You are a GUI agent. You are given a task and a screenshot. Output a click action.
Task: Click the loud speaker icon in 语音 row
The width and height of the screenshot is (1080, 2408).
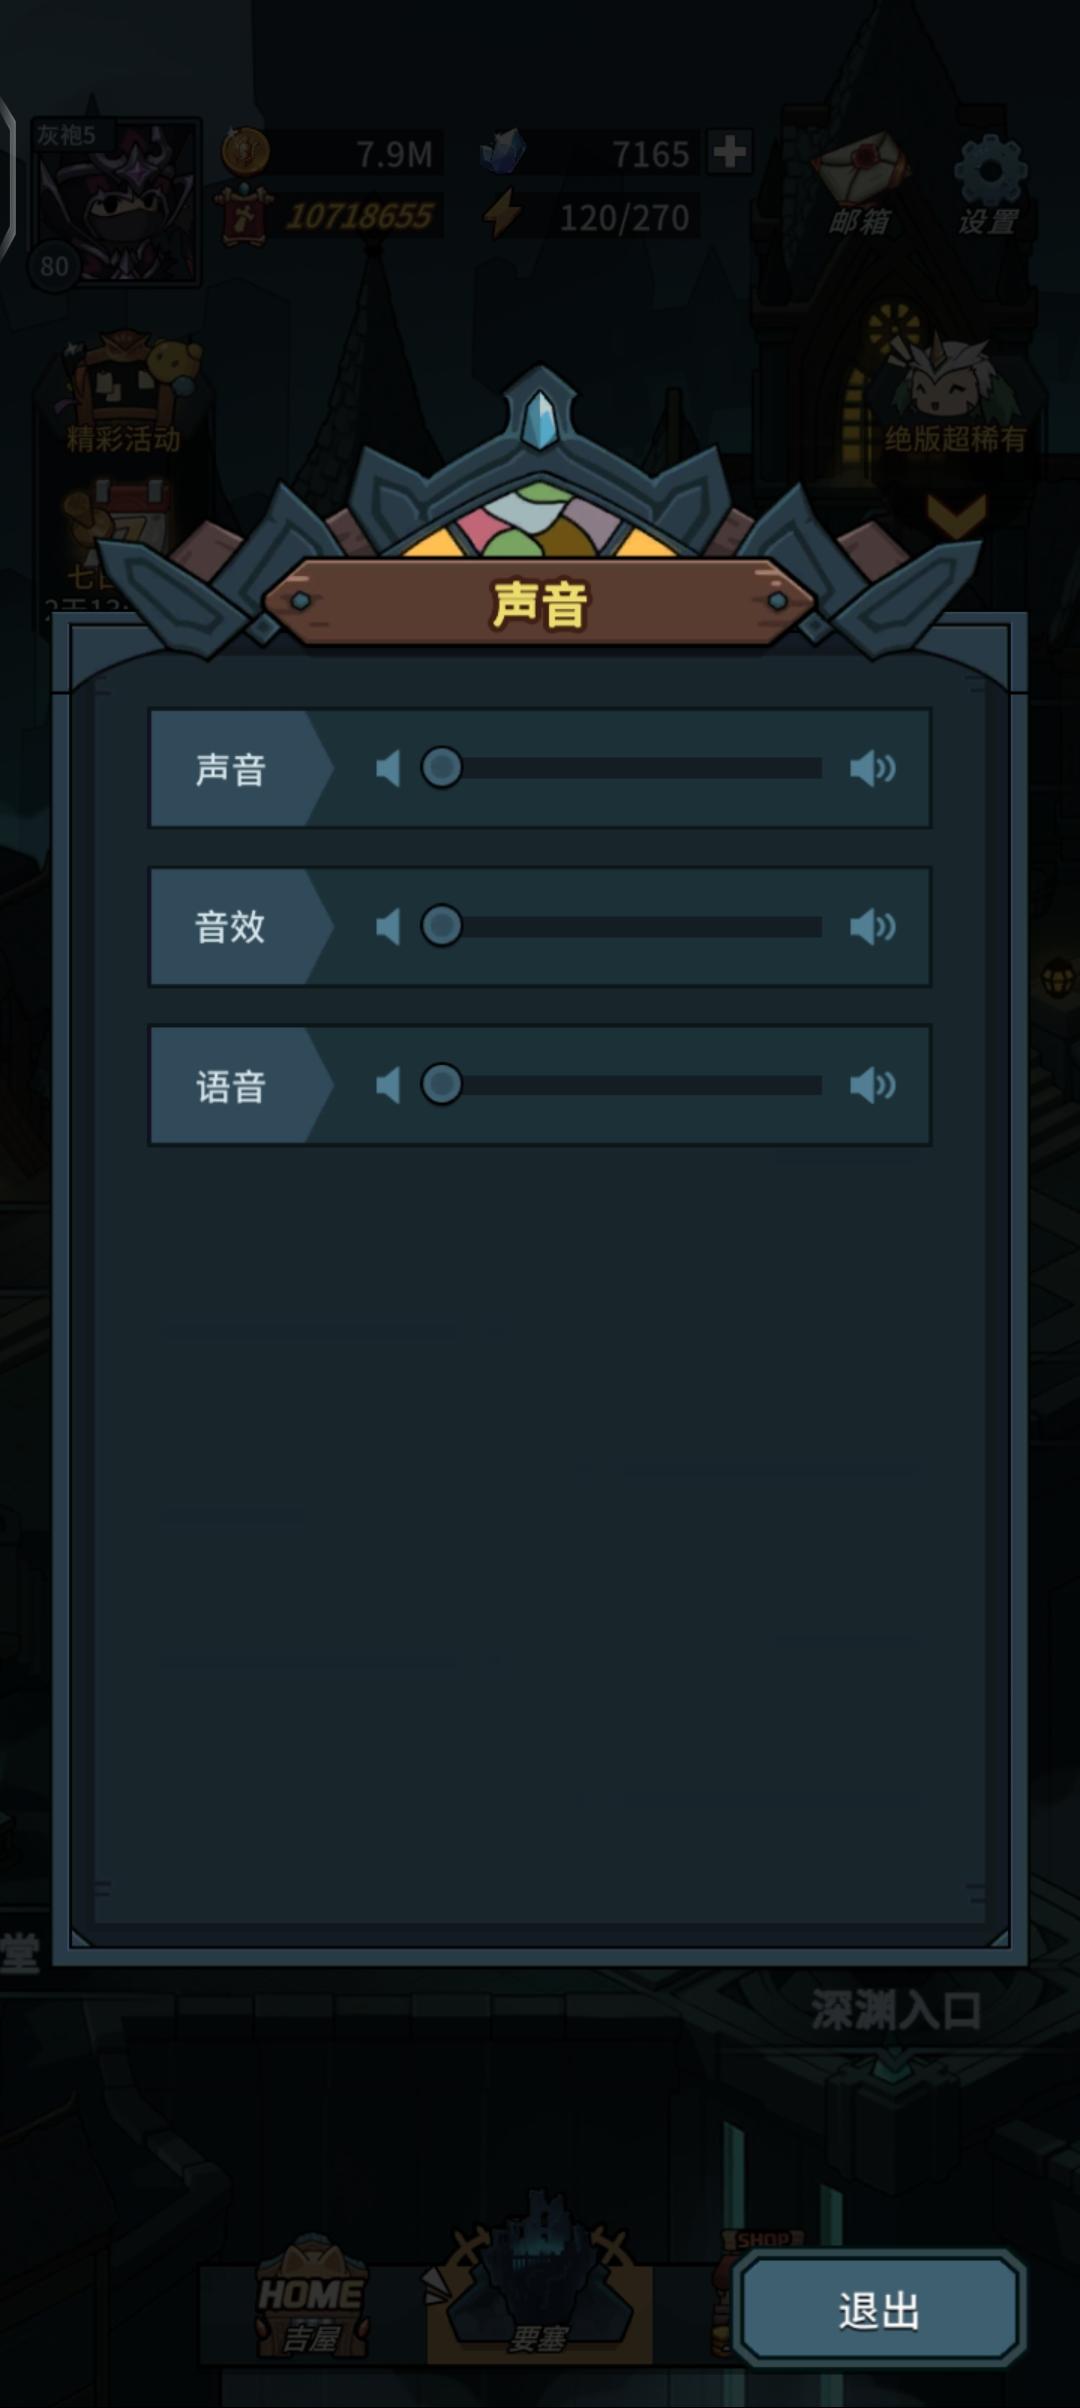872,1084
